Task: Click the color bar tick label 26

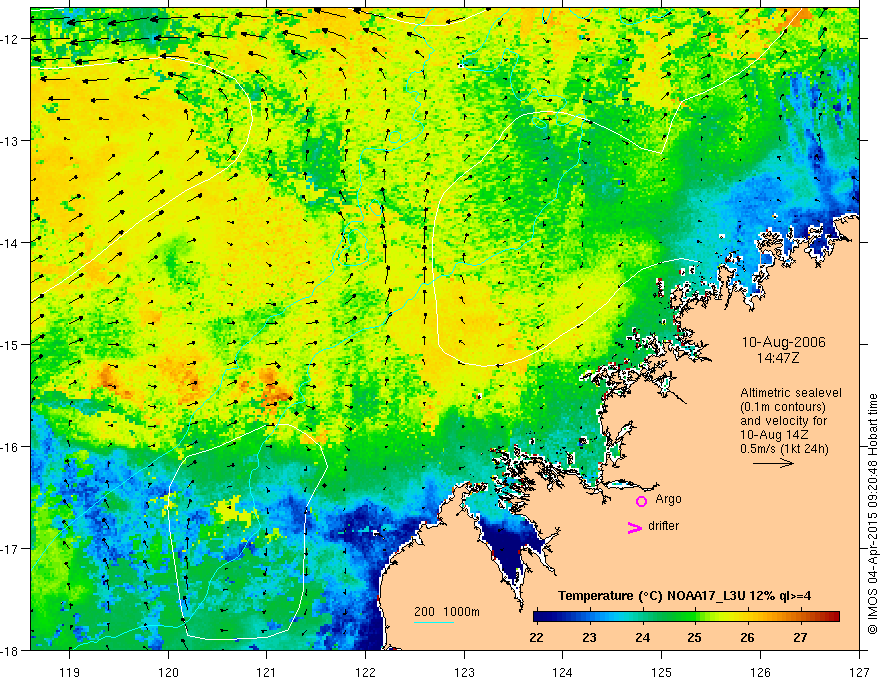Action: [747, 637]
